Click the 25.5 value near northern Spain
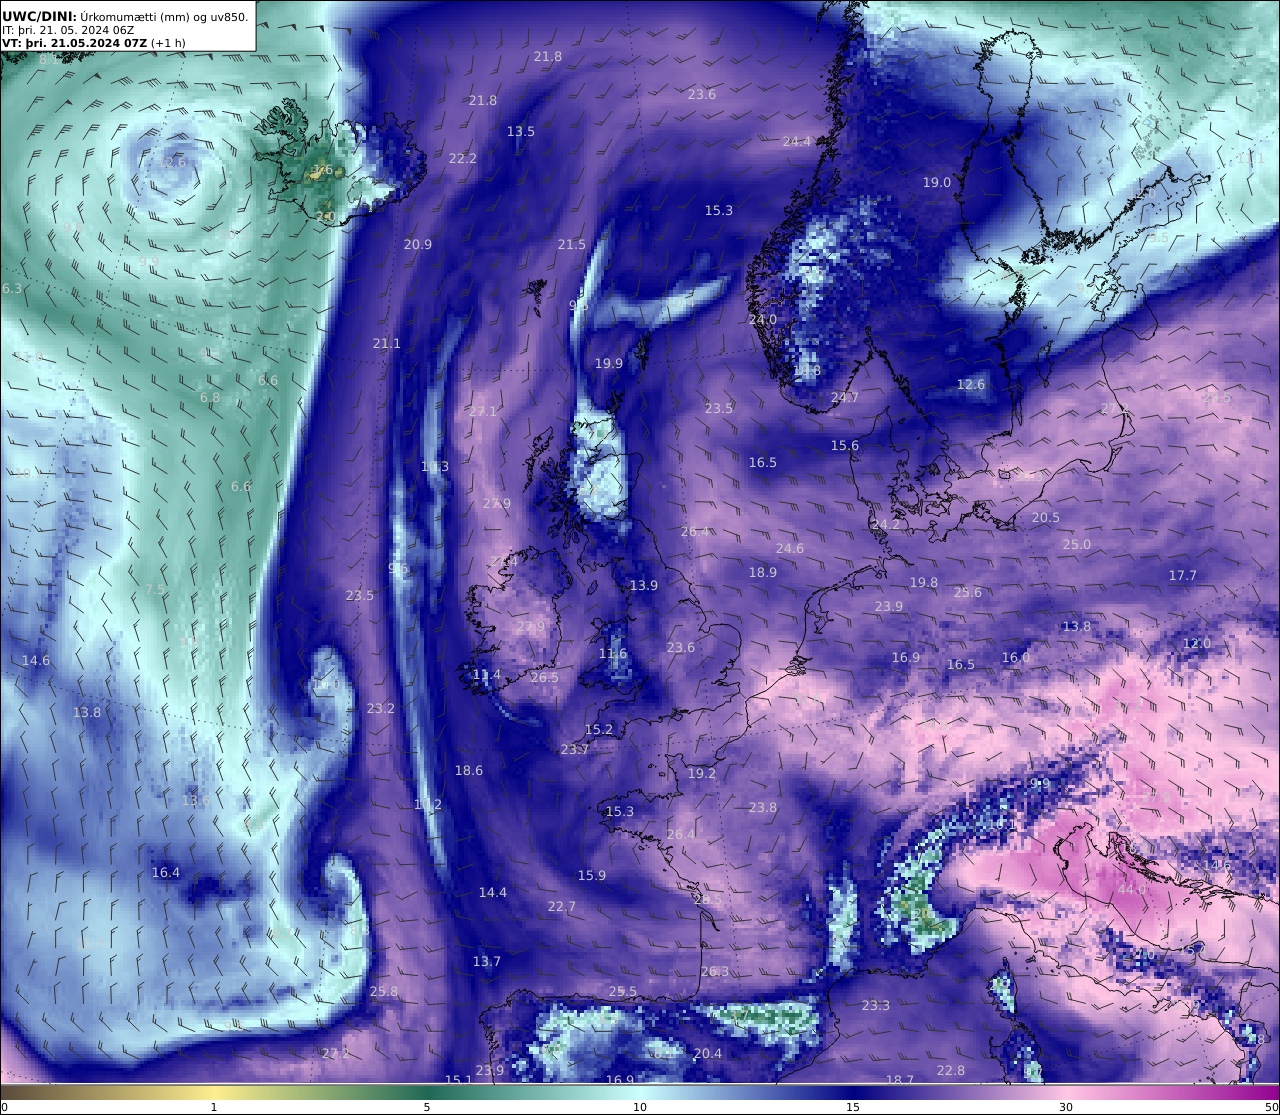This screenshot has height=1115, width=1280. [x=623, y=992]
